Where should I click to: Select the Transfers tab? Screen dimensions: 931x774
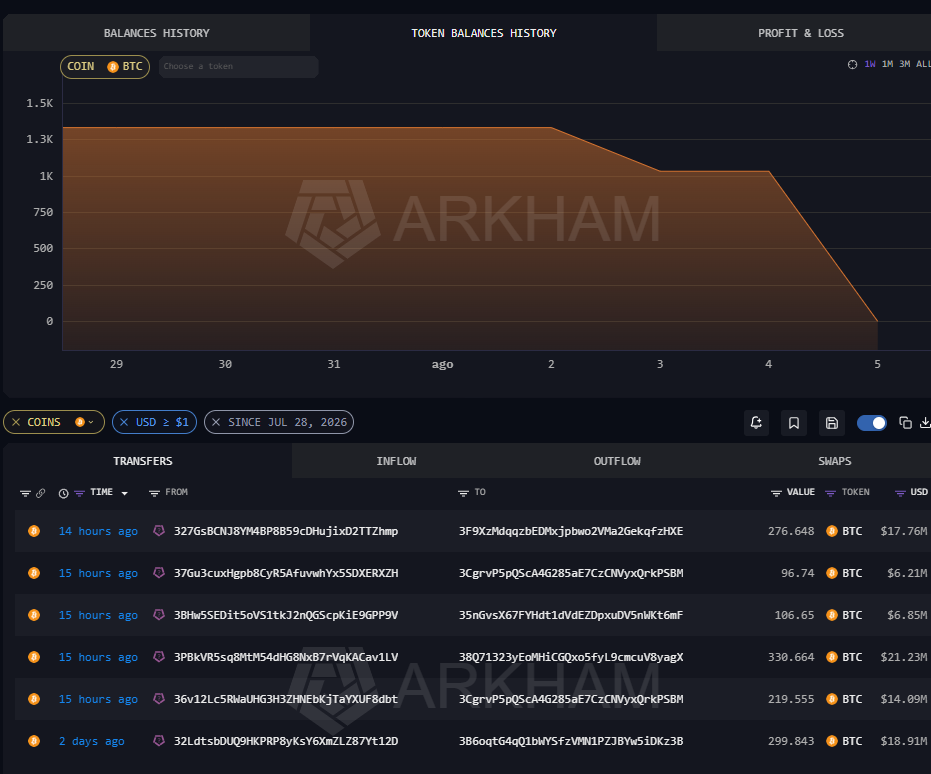click(142, 461)
